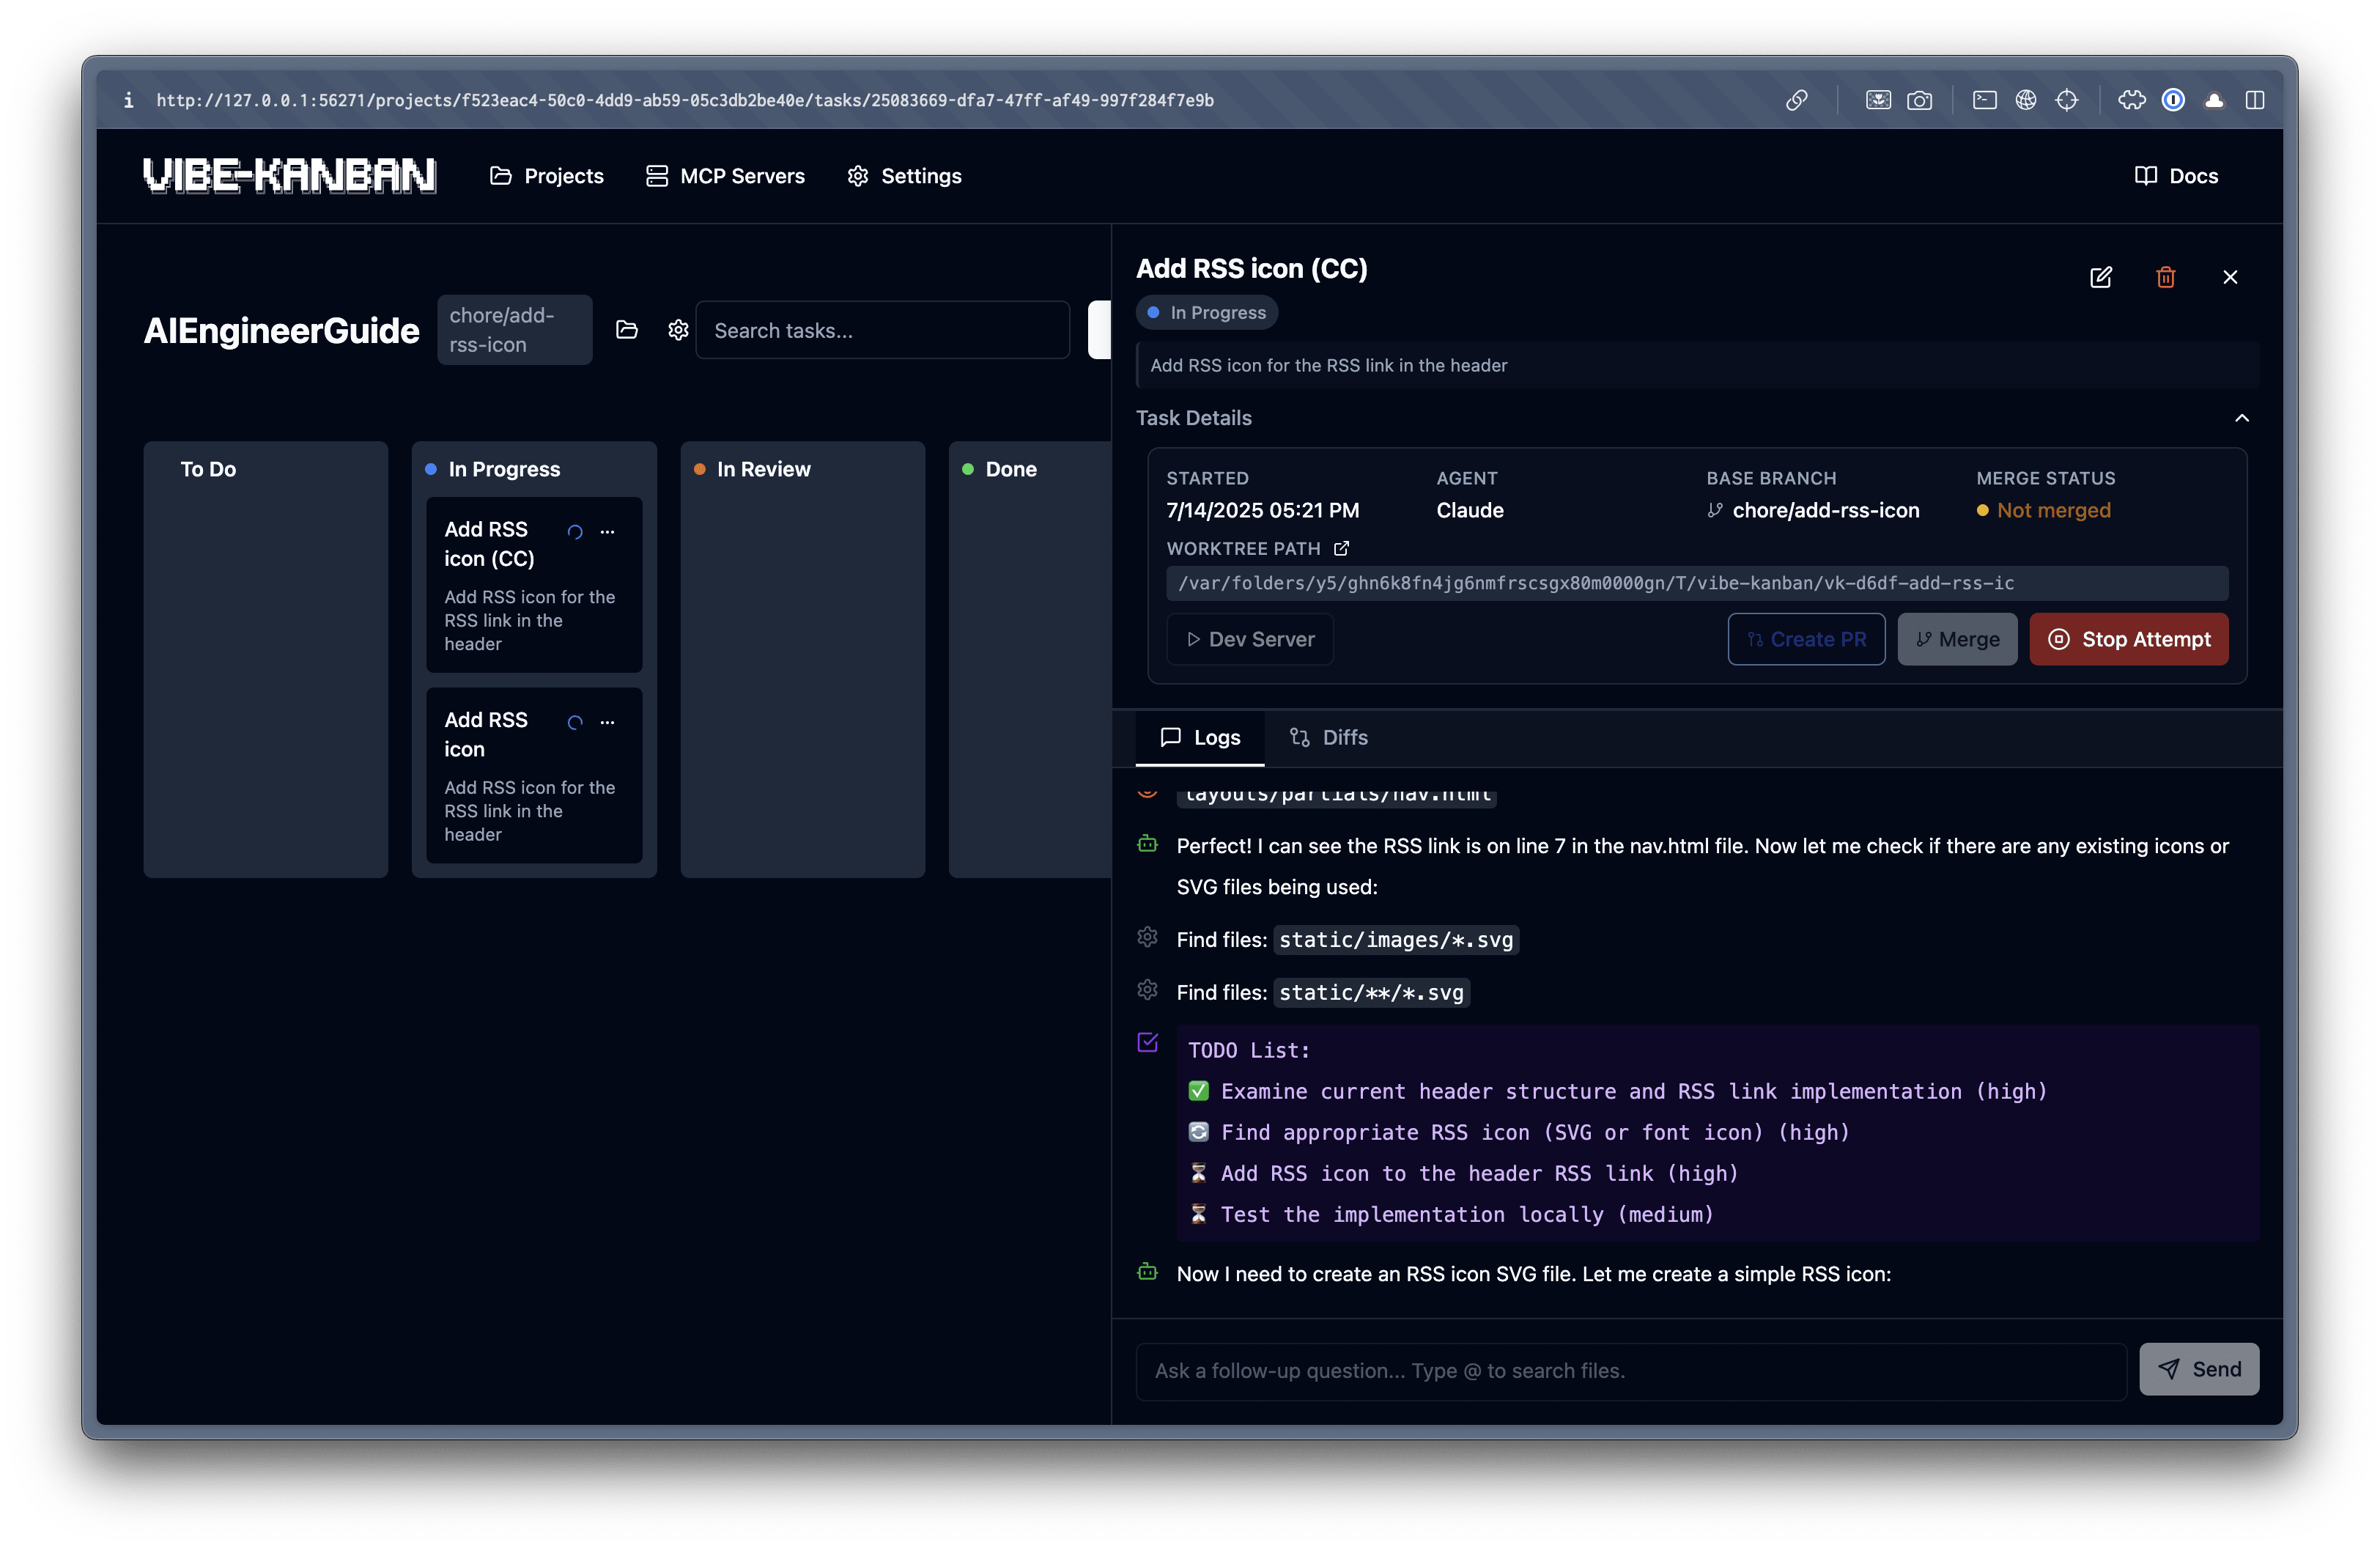Open the Add RSS icon (CC) task card
2380x1548 pixels.
pos(534,585)
